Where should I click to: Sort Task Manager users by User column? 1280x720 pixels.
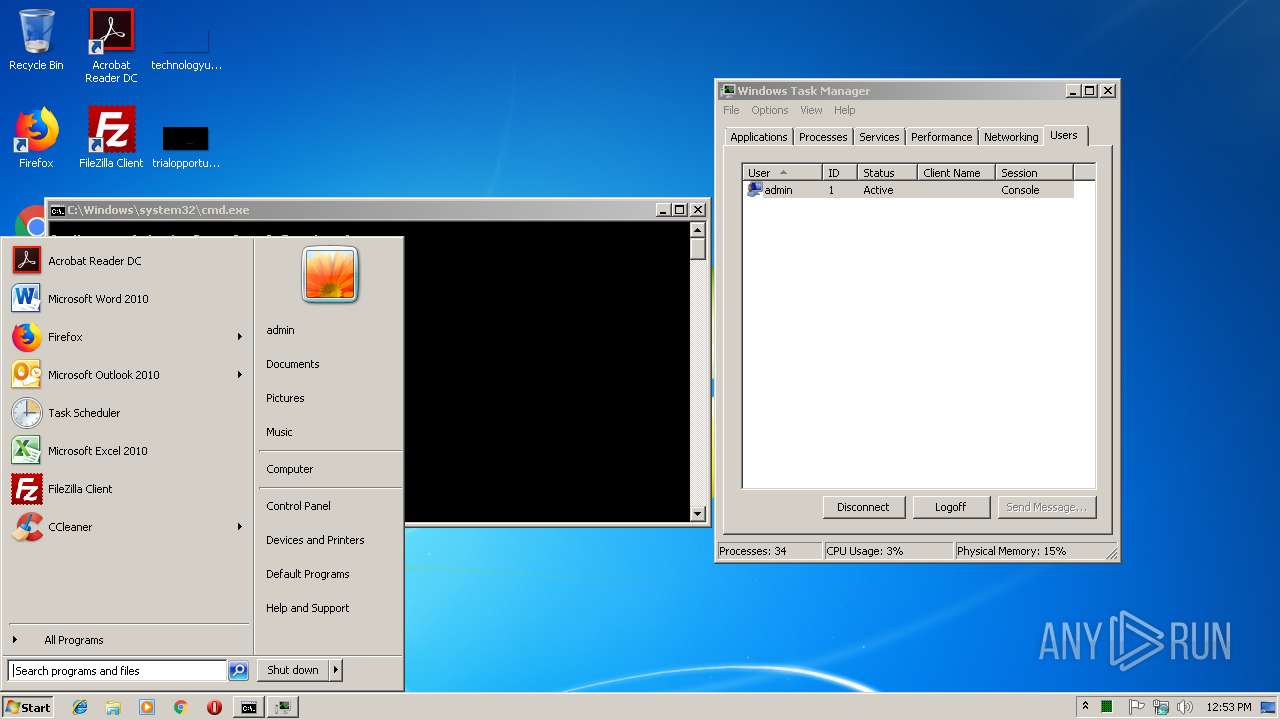point(782,173)
